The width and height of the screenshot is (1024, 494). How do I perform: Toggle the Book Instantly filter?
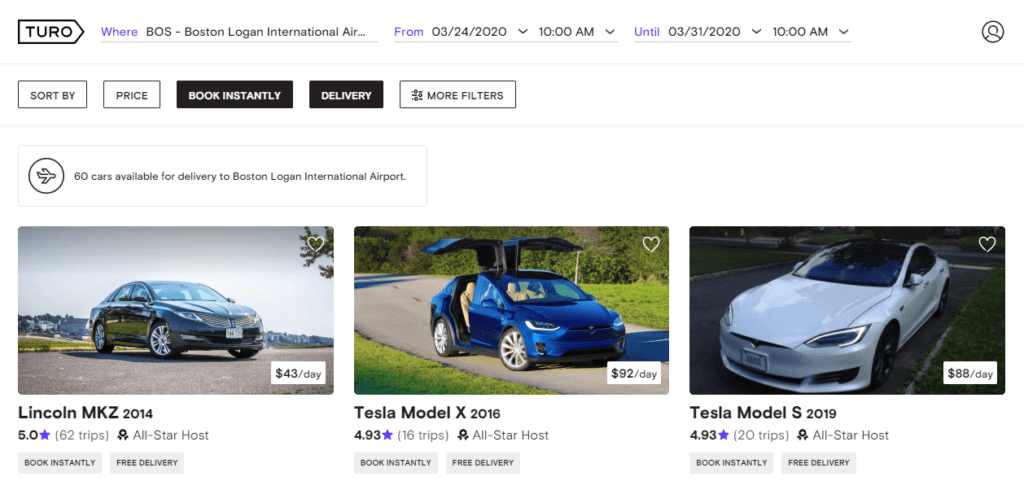[x=234, y=95]
